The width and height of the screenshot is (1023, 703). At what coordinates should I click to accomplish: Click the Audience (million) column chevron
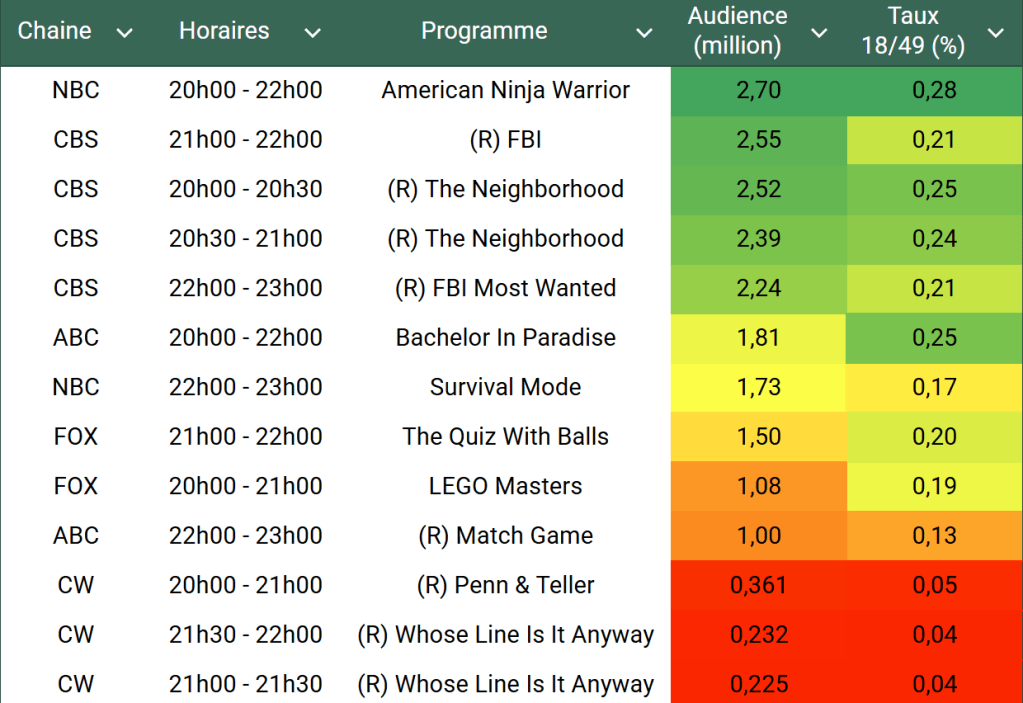(819, 33)
